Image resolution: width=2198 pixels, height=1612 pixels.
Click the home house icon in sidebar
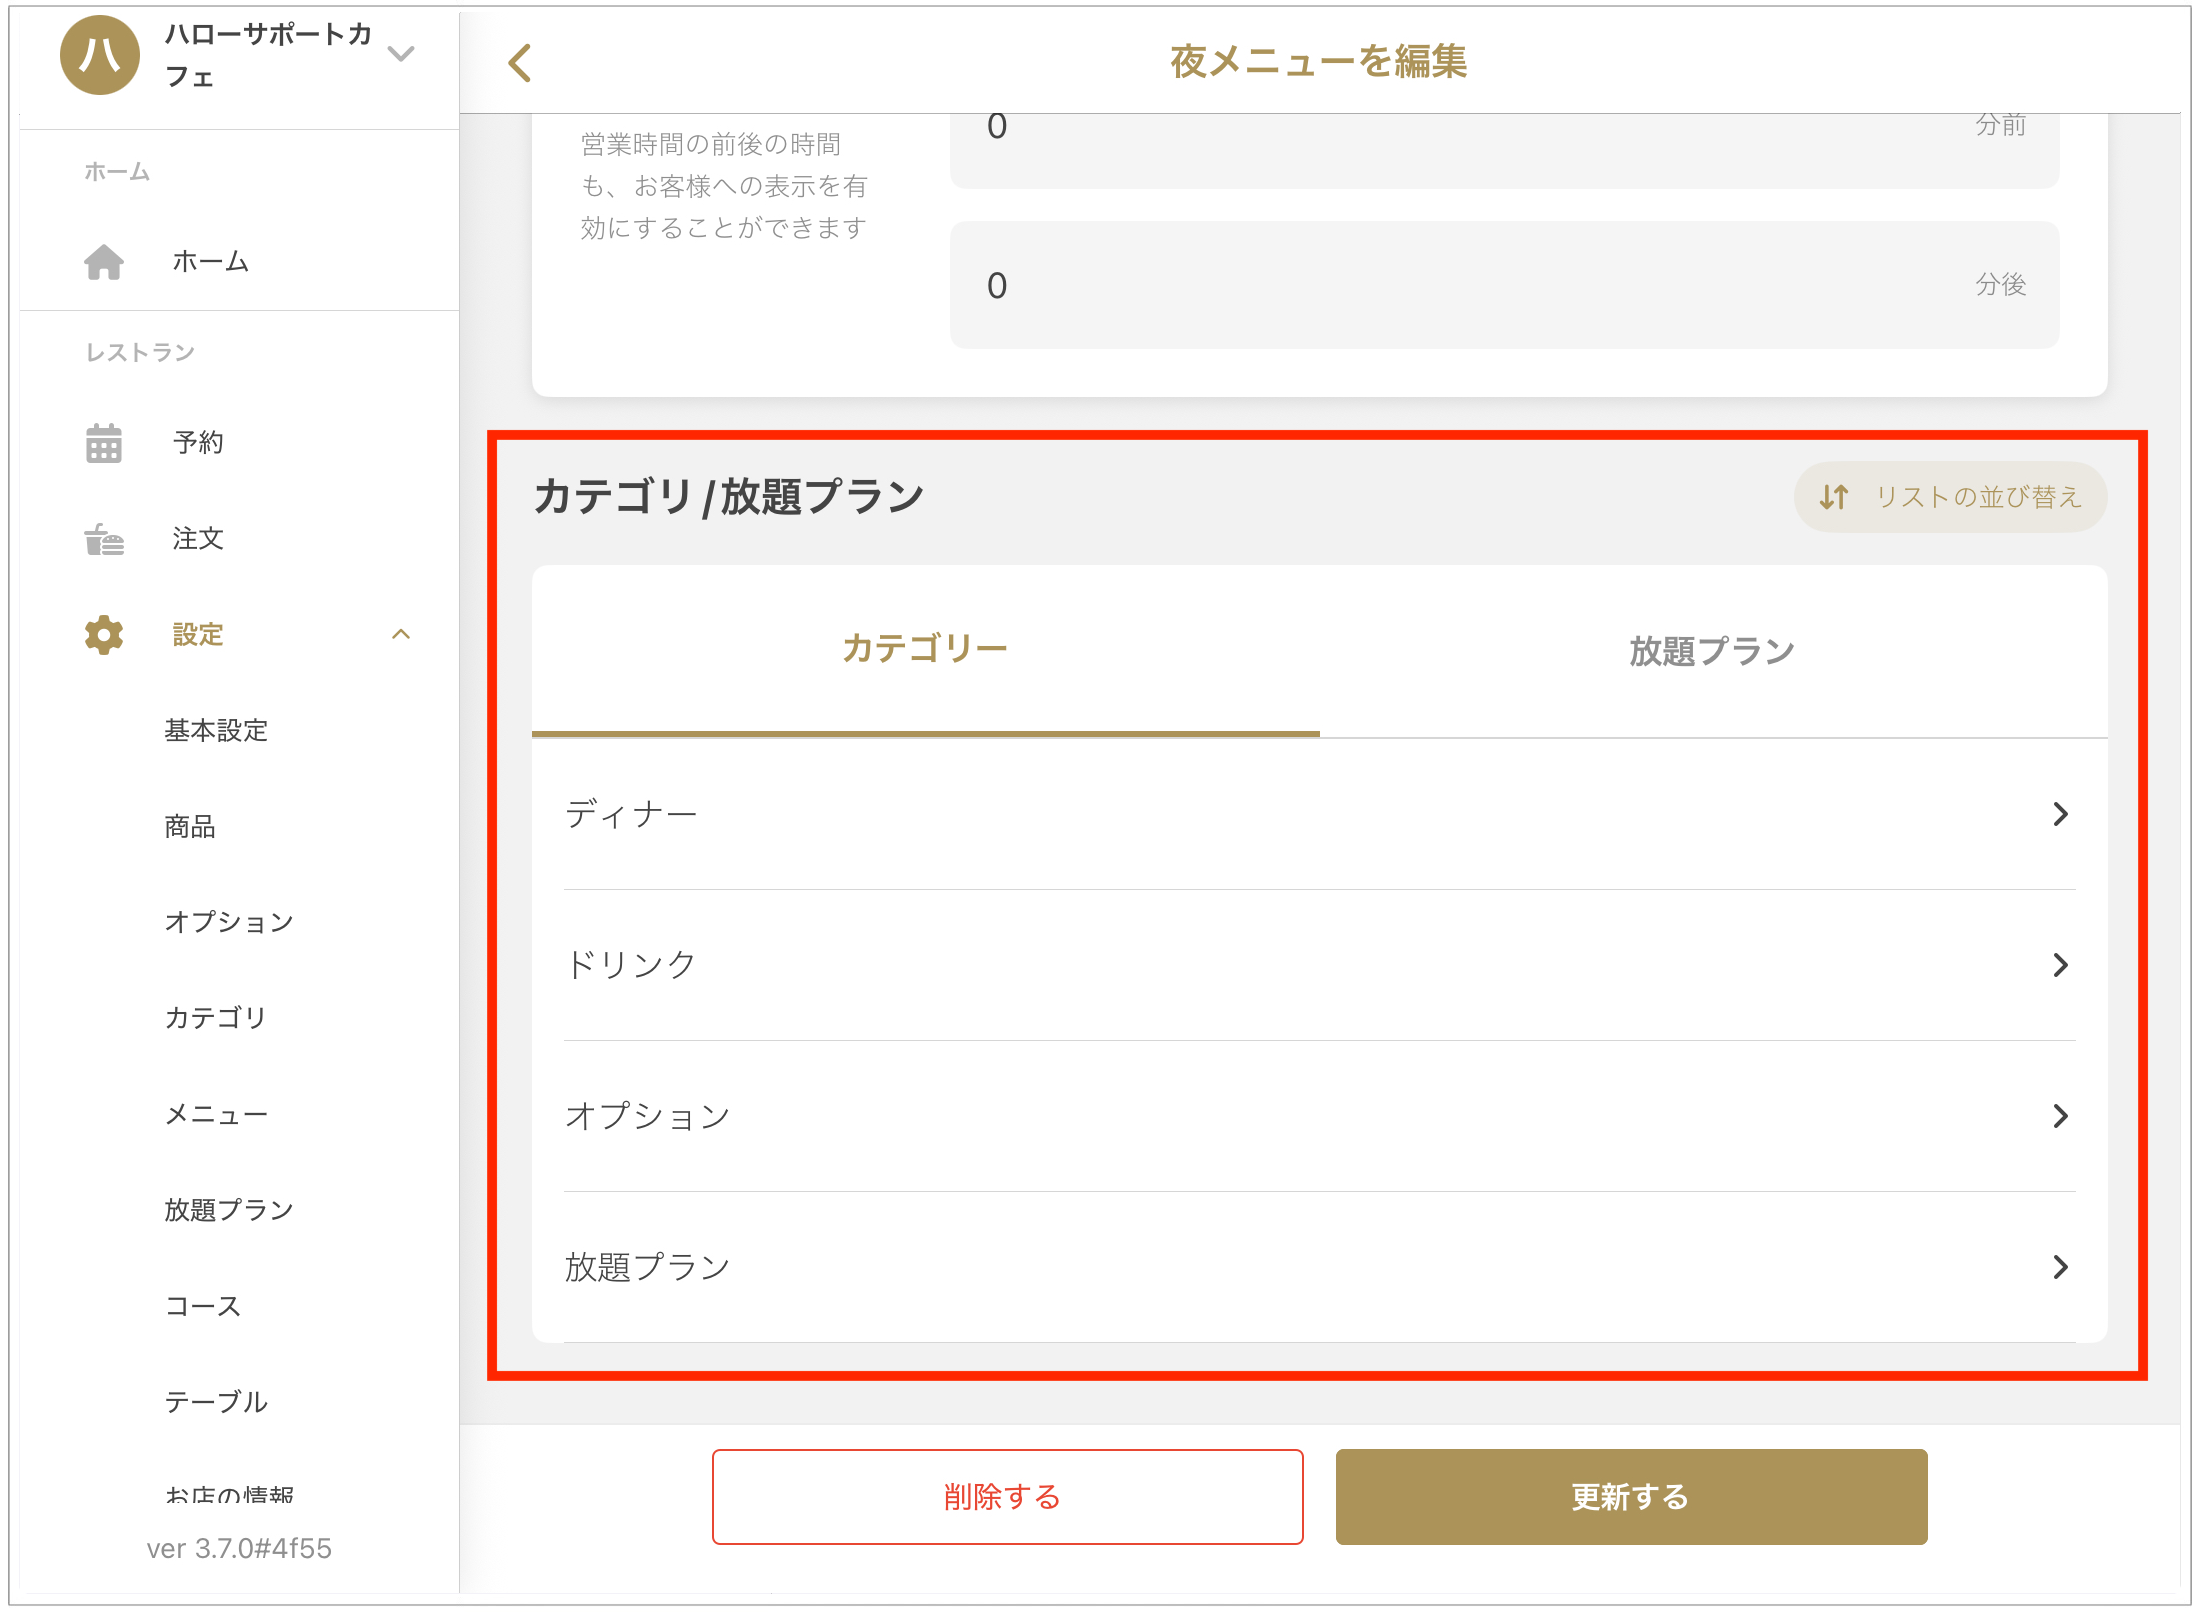click(x=104, y=262)
